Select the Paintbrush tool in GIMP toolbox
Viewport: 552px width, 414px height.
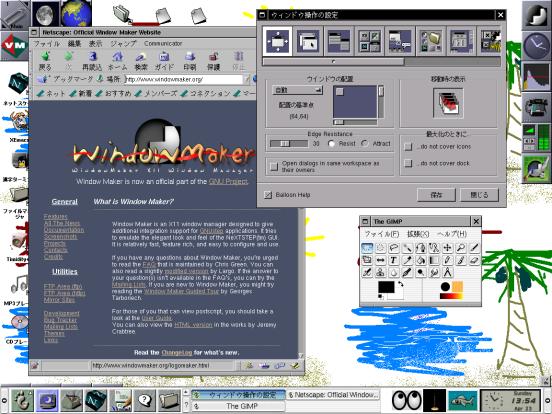461,260
